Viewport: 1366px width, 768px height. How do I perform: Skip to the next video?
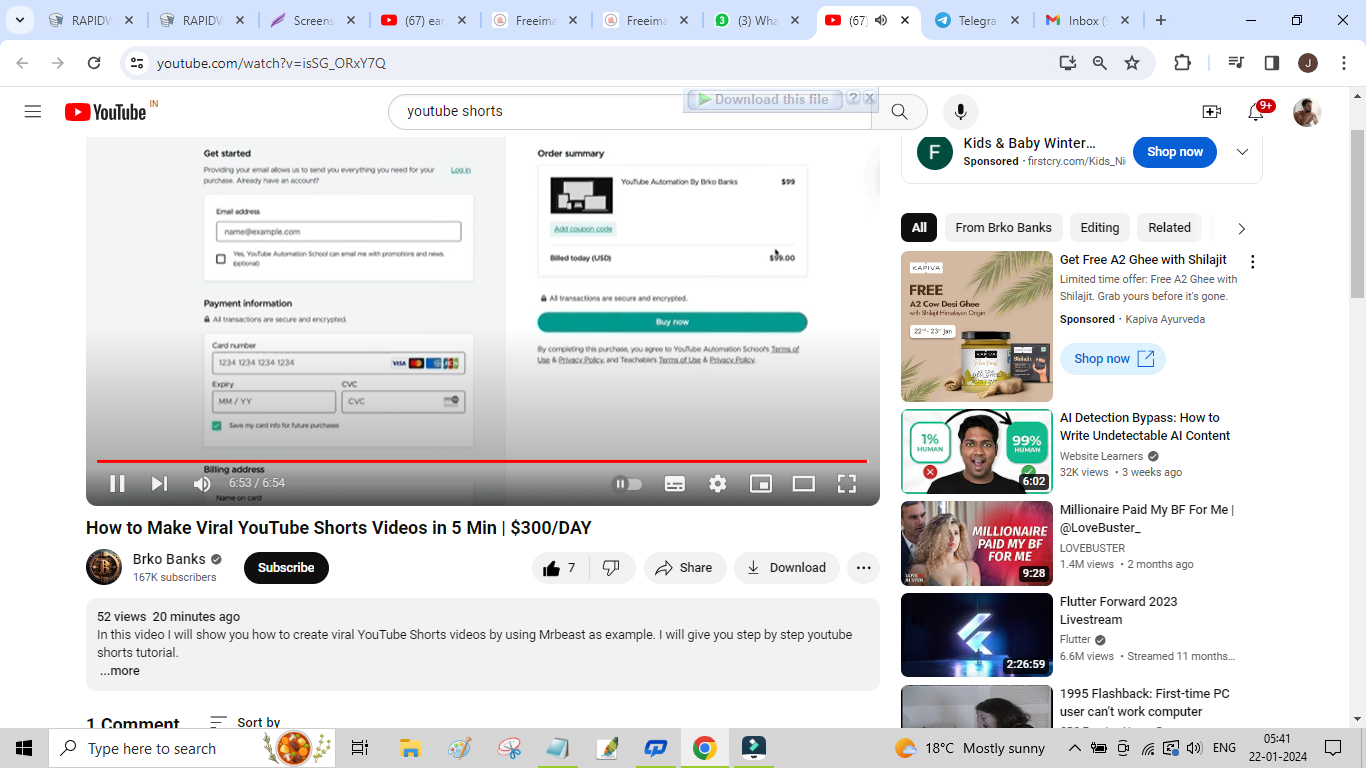[x=159, y=484]
